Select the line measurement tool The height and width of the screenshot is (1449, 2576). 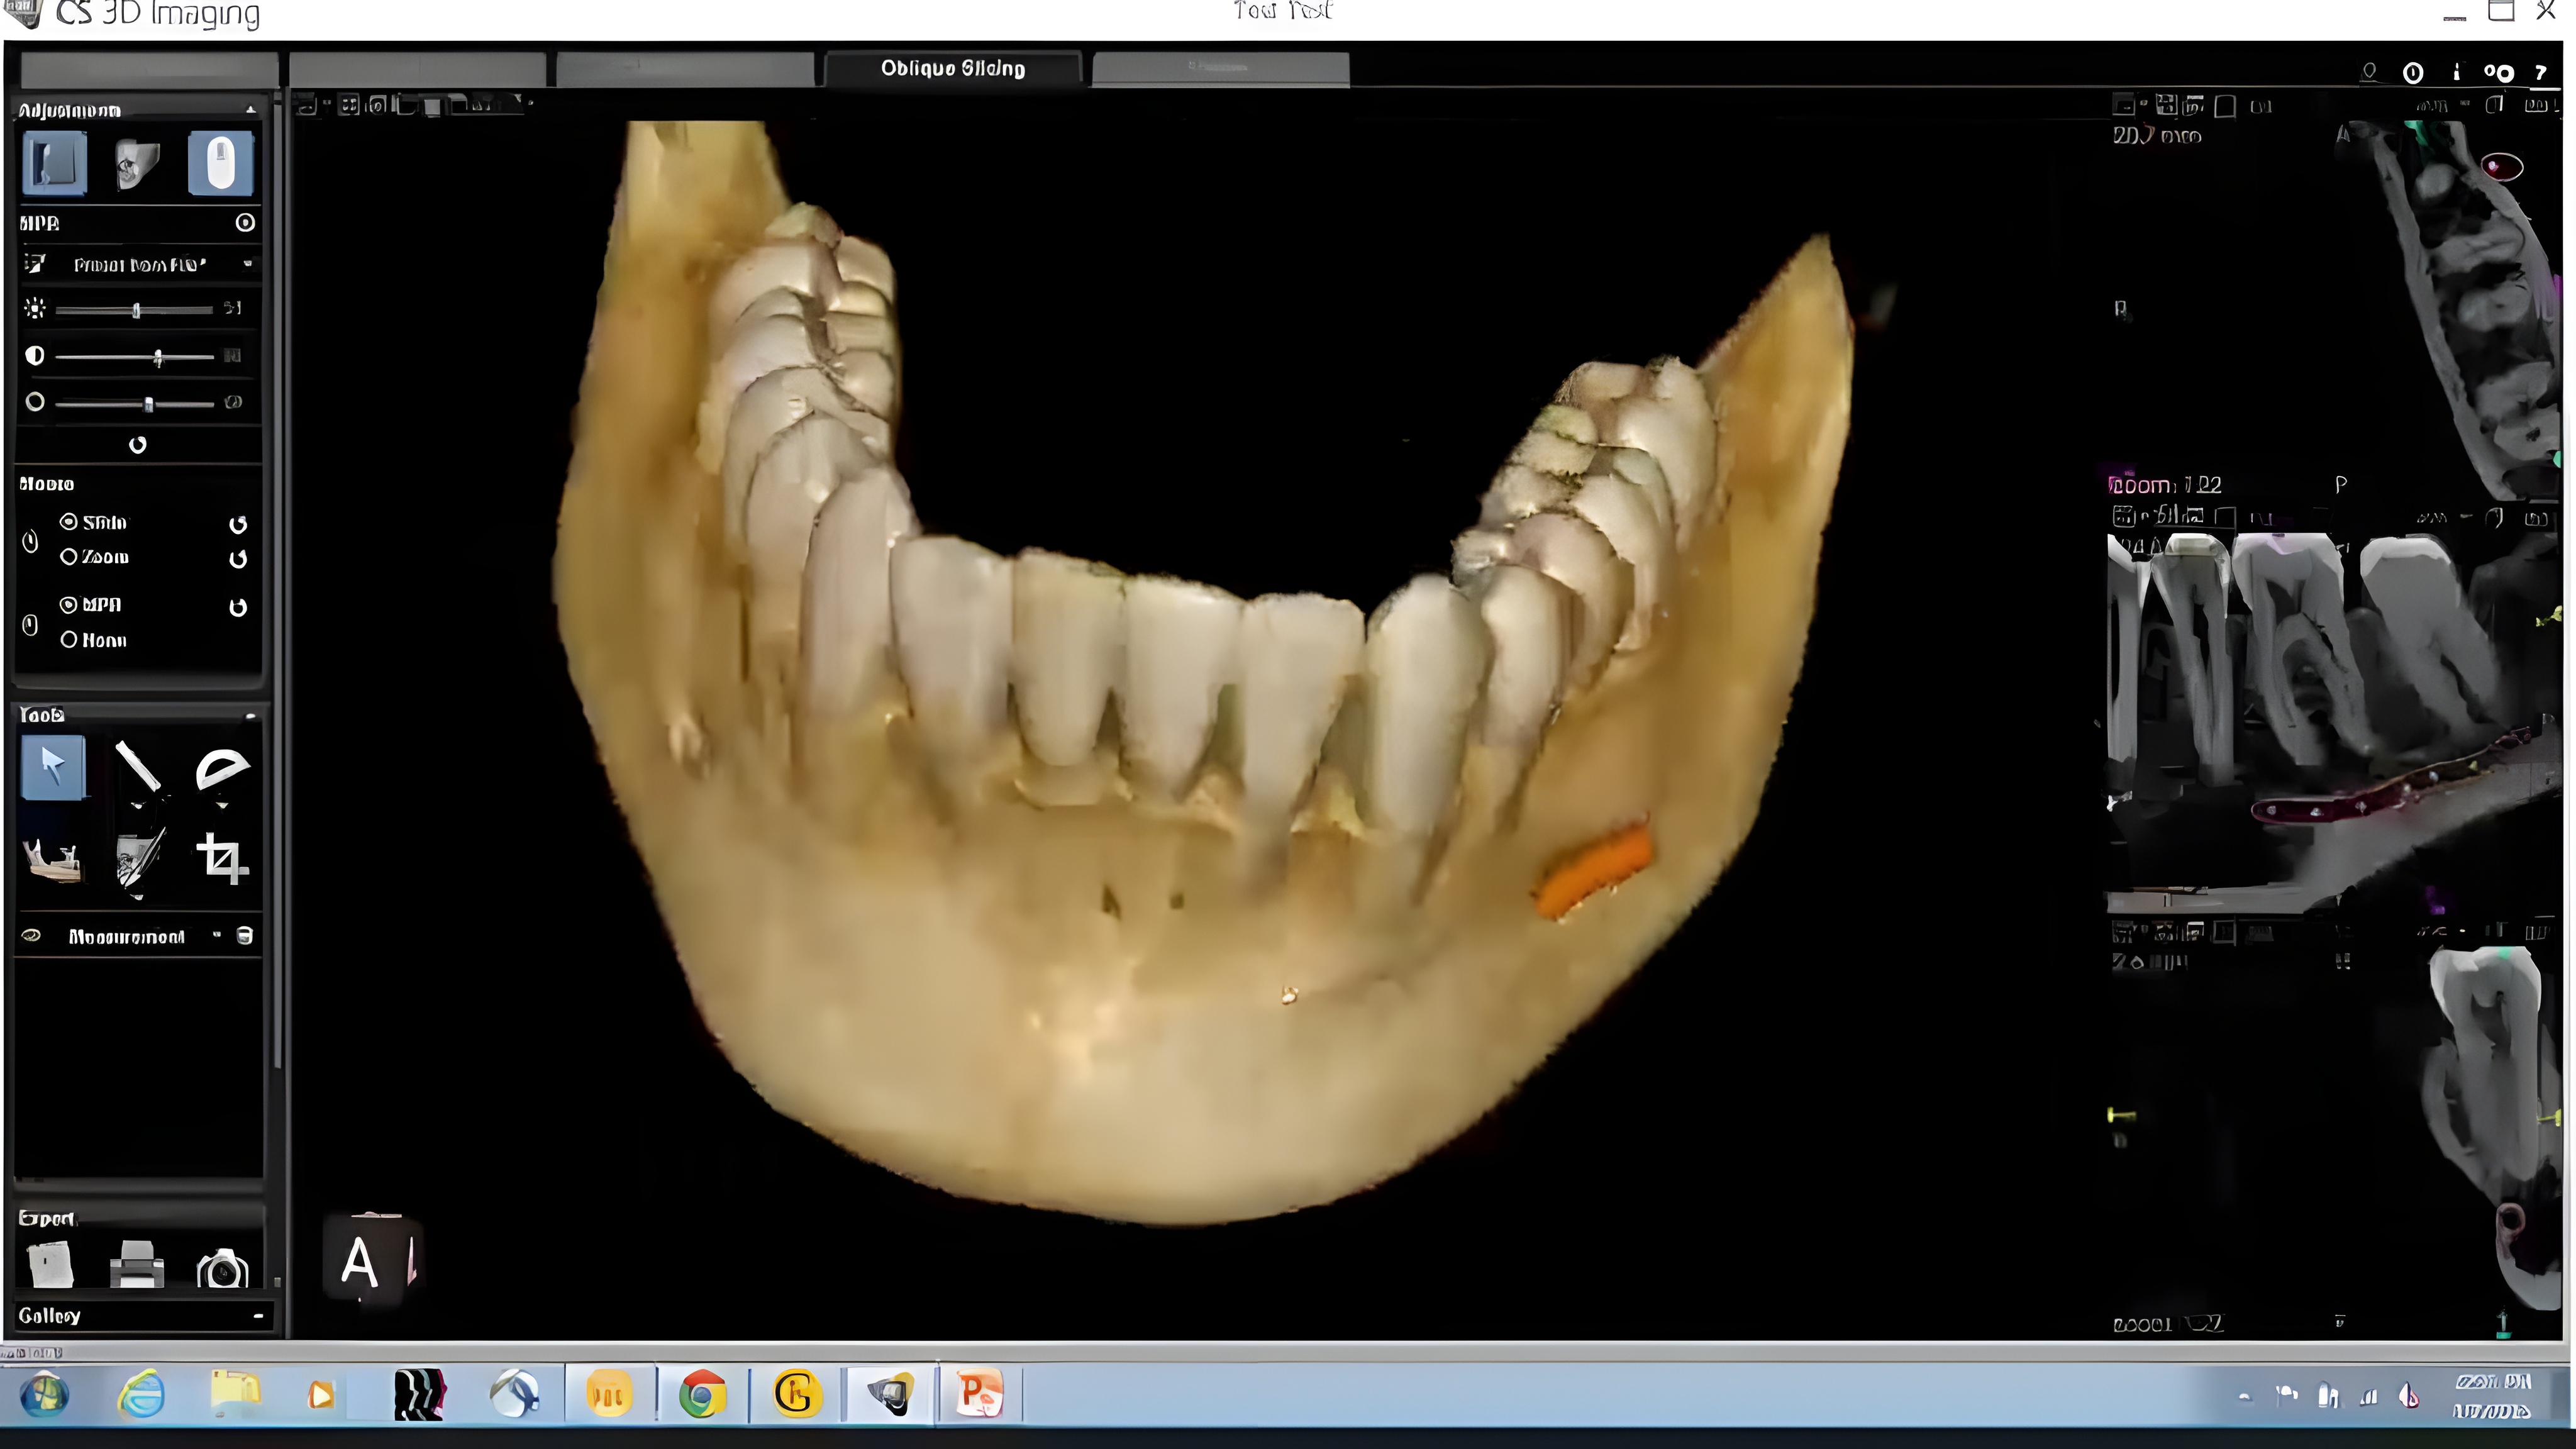138,767
